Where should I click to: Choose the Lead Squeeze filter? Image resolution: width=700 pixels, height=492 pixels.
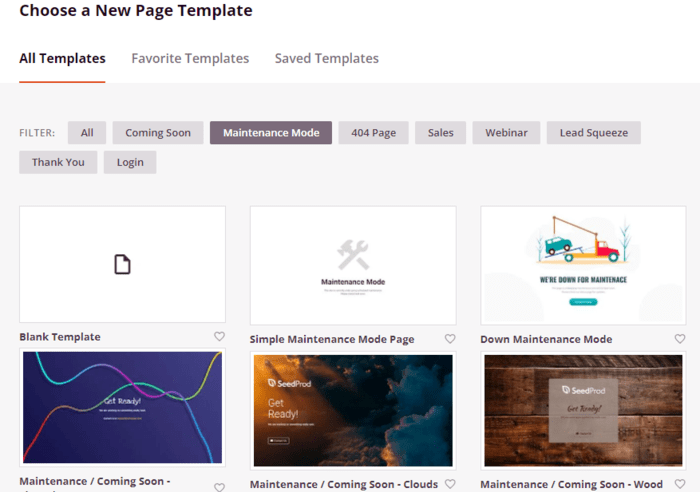[594, 133]
